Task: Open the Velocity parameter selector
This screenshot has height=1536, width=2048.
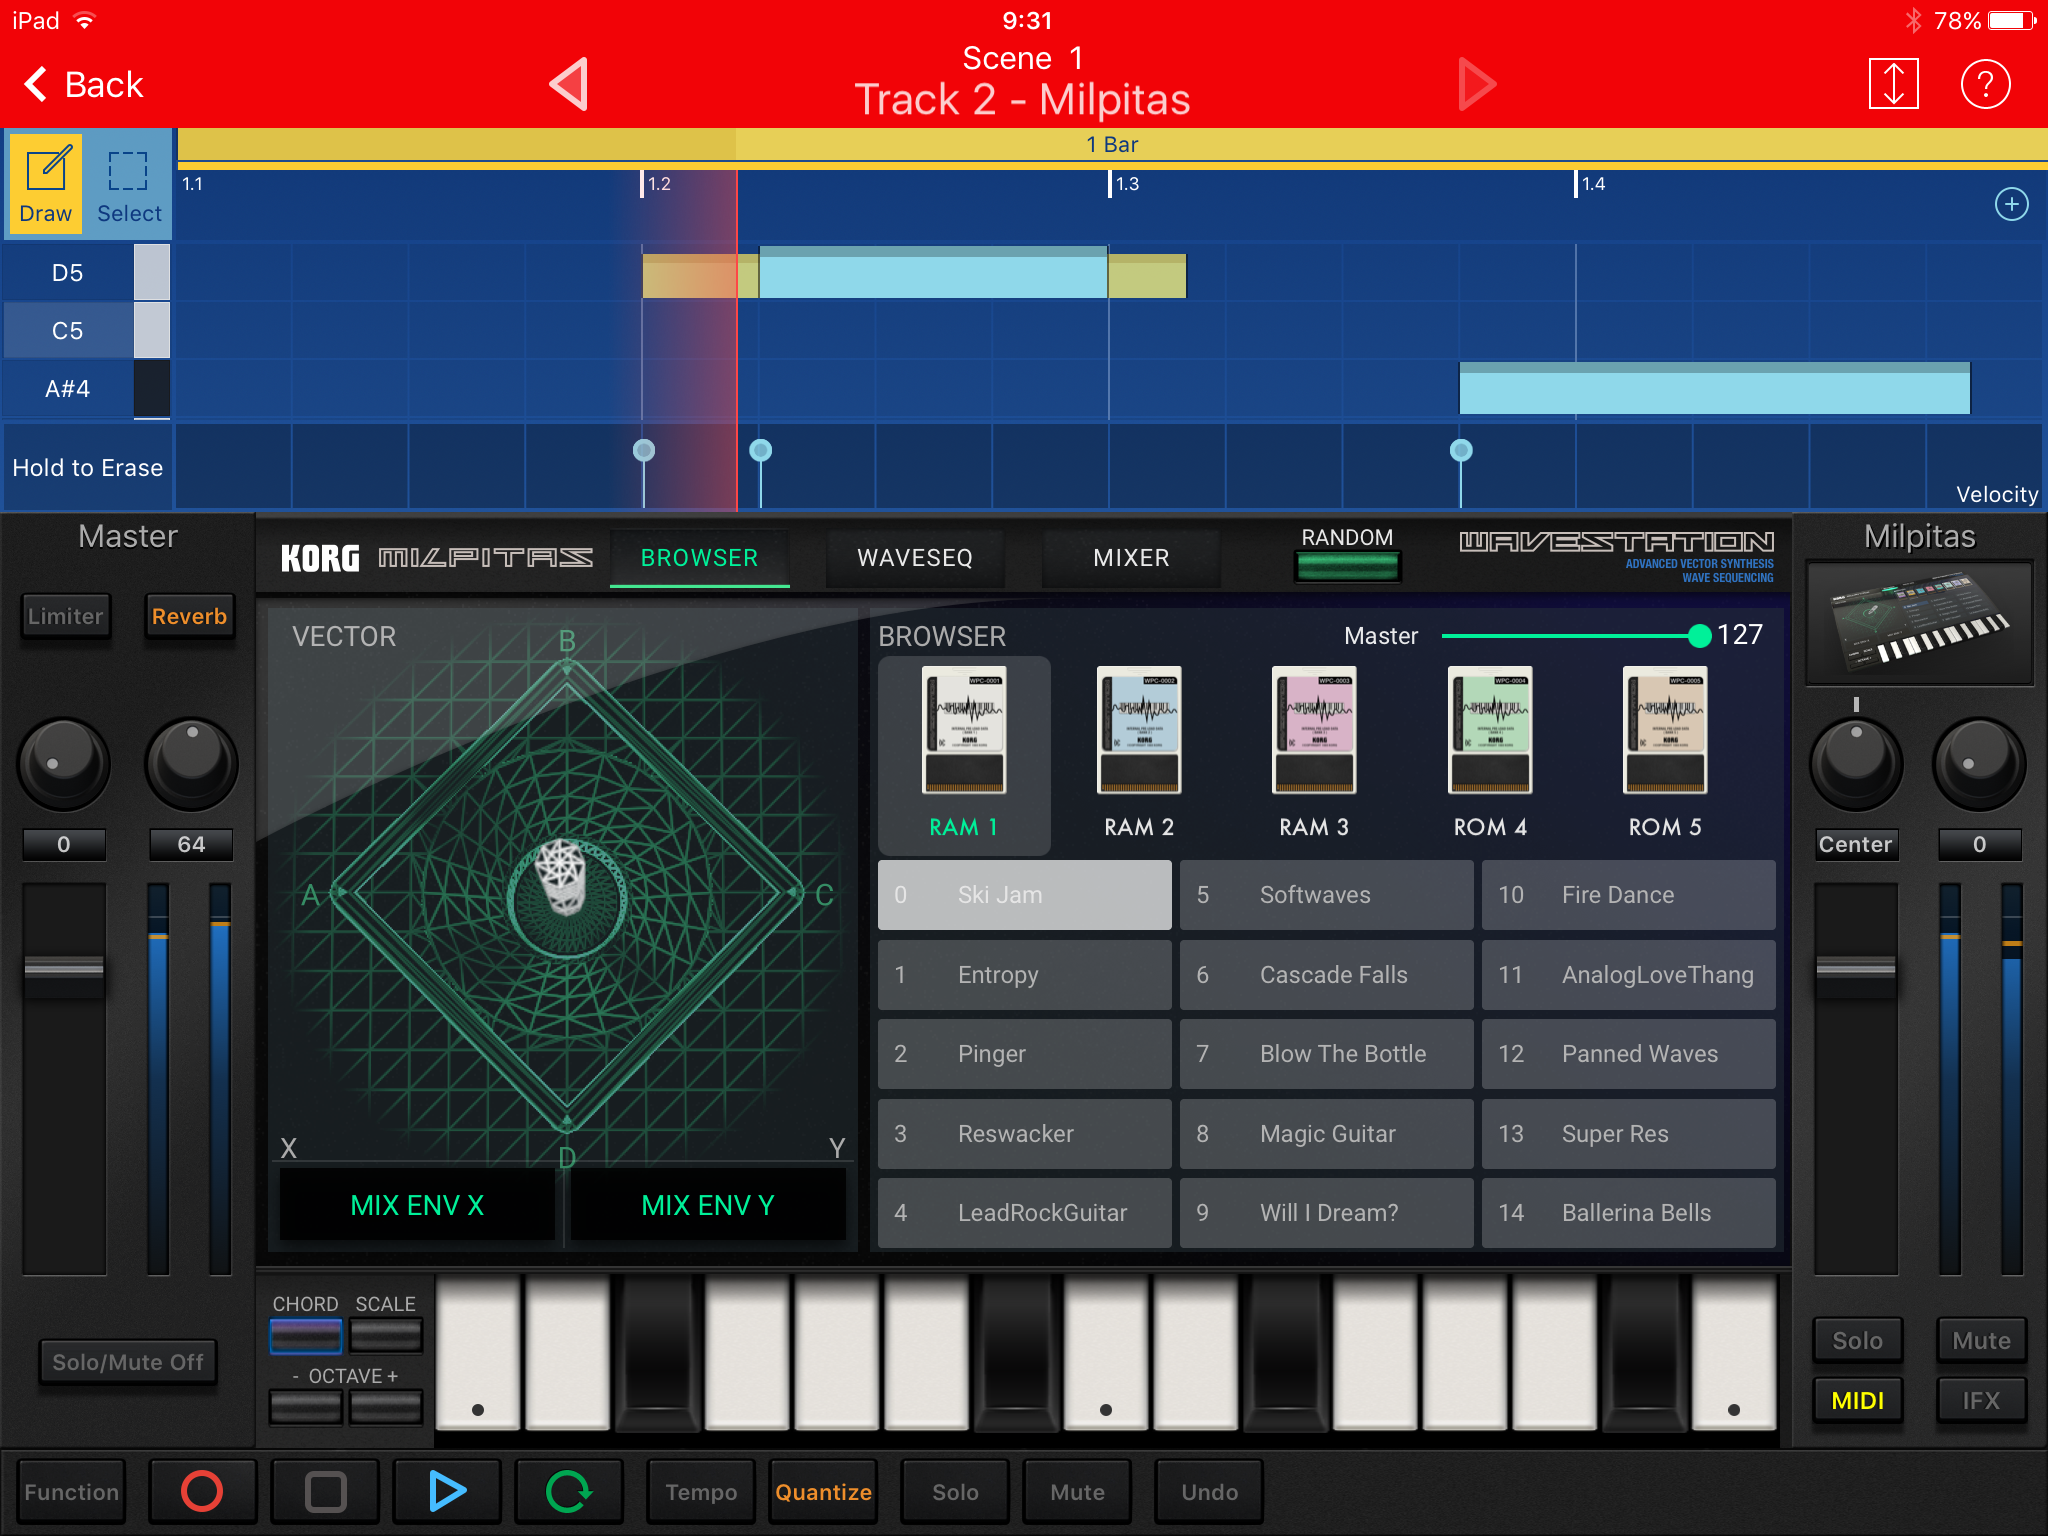Action: pyautogui.click(x=1996, y=494)
